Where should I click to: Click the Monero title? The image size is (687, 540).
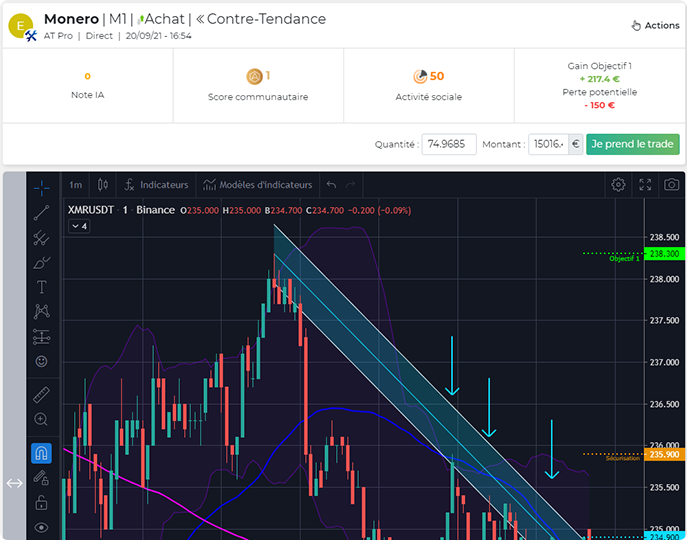coord(71,19)
